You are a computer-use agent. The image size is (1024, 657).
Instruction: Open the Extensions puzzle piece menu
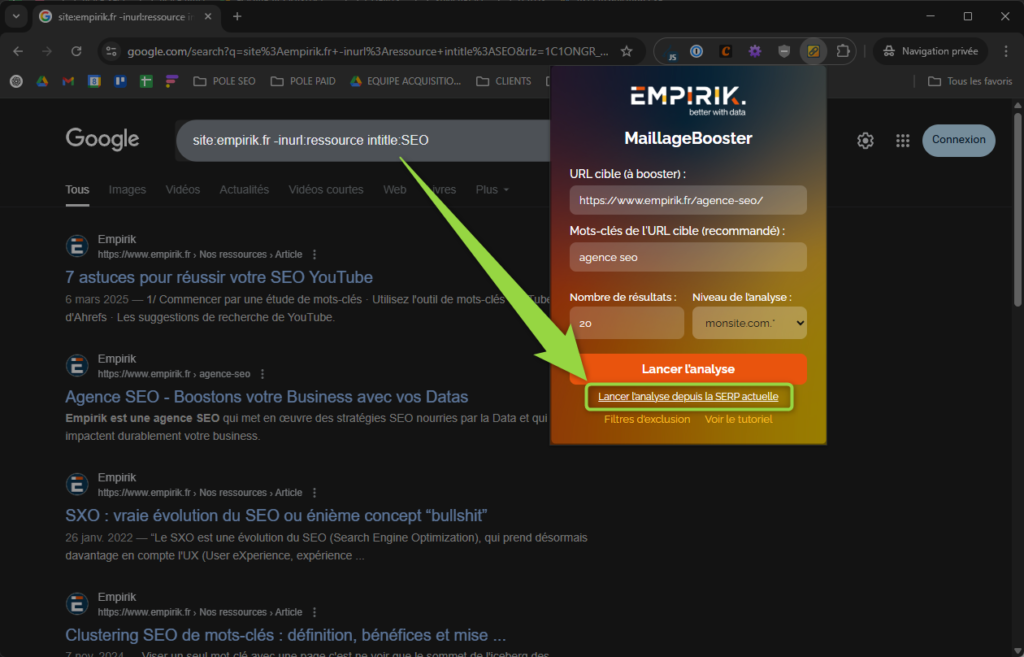(x=842, y=51)
